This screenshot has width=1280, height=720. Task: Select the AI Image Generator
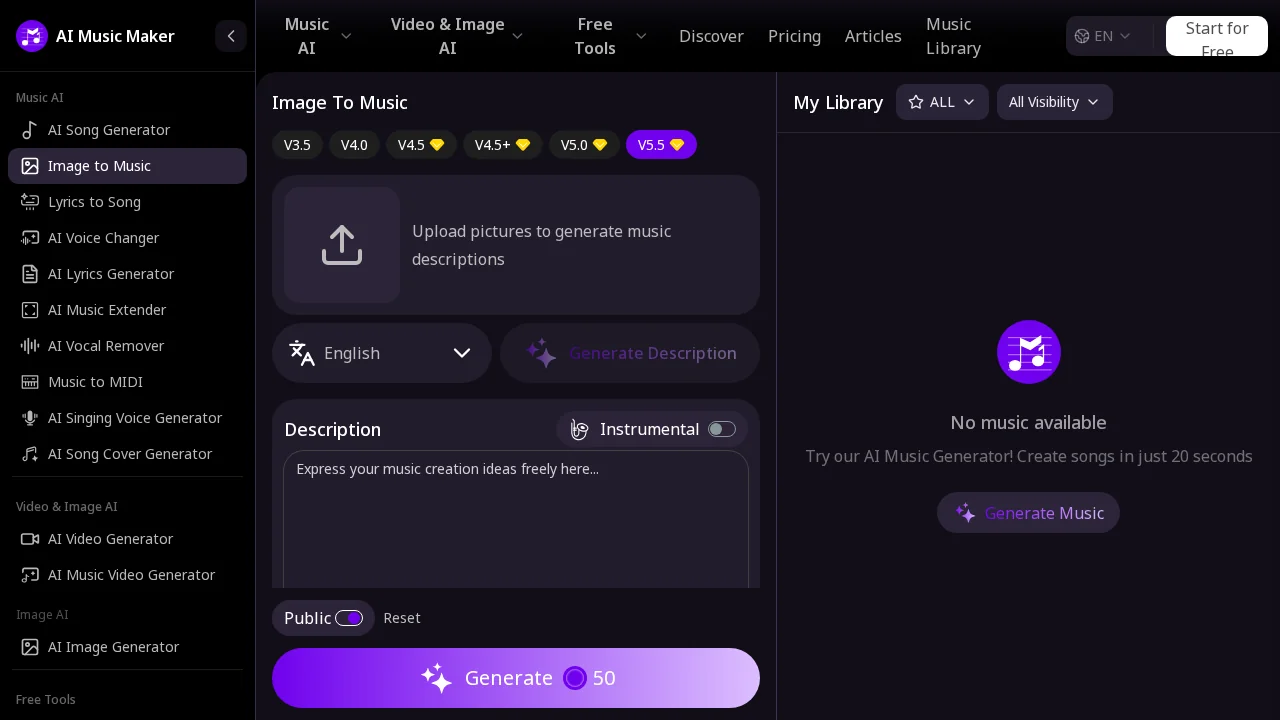[113, 647]
